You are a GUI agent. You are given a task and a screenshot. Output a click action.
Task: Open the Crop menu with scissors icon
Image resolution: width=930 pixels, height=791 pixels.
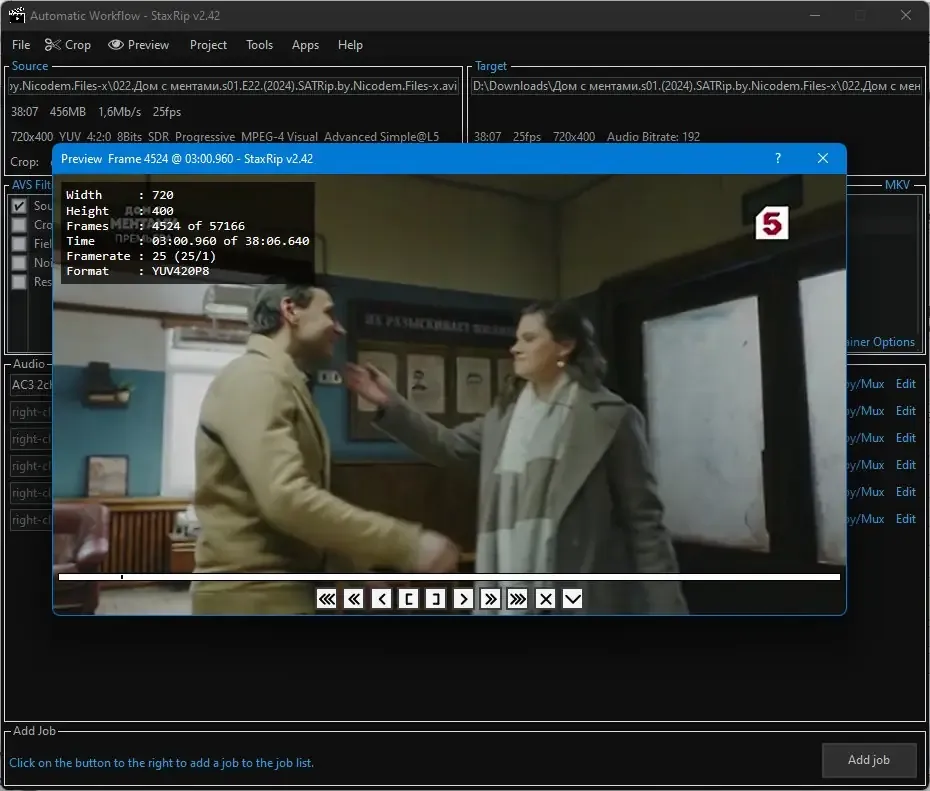tap(68, 45)
